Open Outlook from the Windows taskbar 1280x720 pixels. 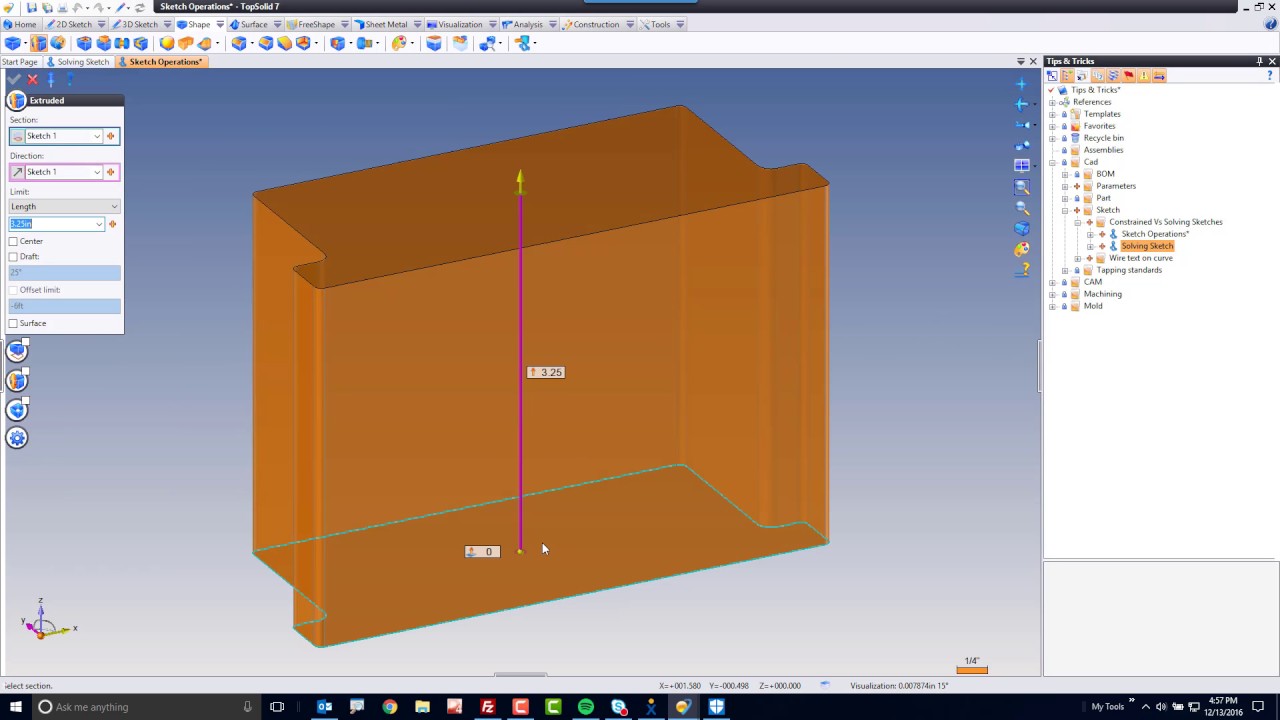coord(324,707)
